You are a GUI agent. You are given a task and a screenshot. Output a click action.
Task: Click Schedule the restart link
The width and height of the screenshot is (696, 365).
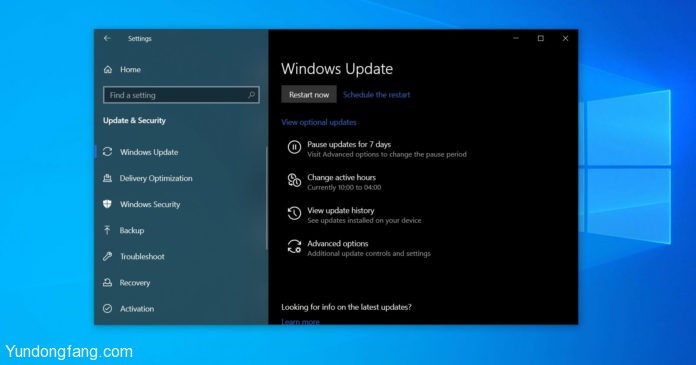(376, 95)
